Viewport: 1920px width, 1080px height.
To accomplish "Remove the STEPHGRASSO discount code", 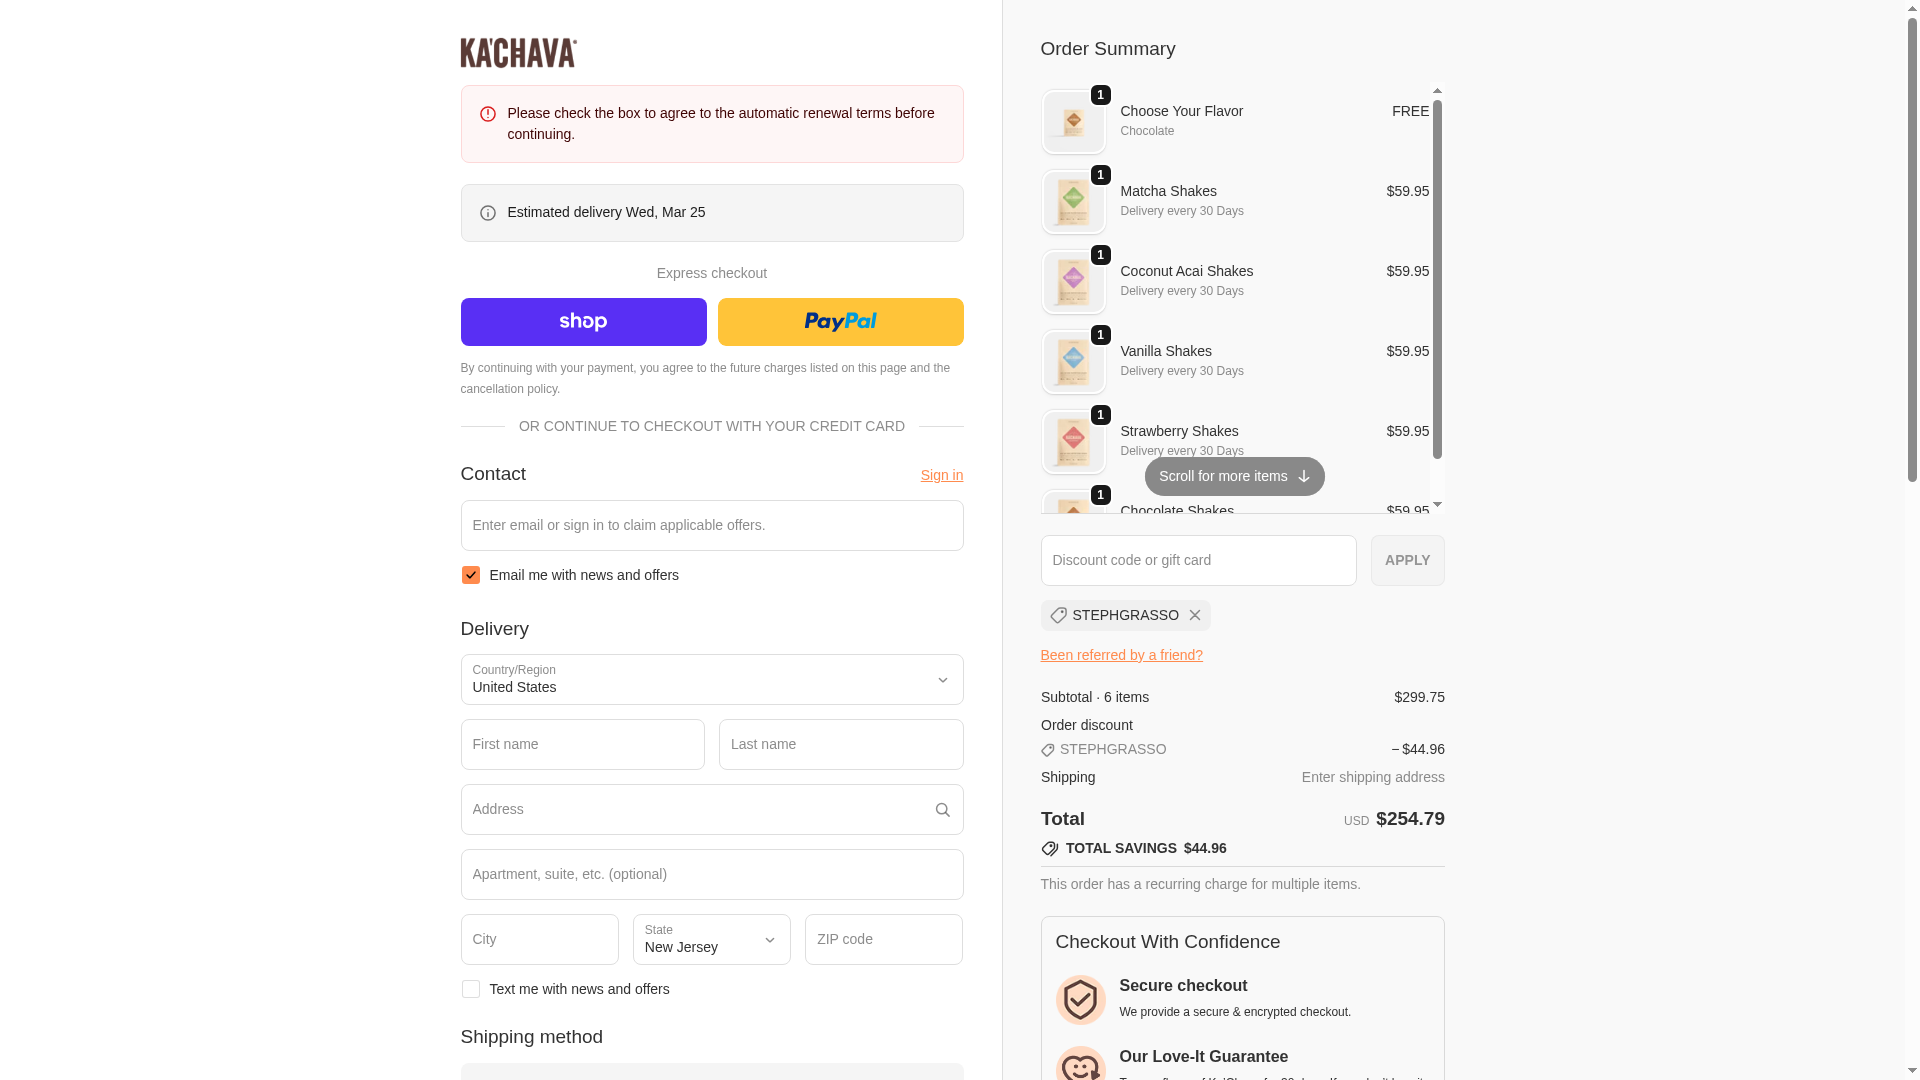I will click(x=1194, y=615).
